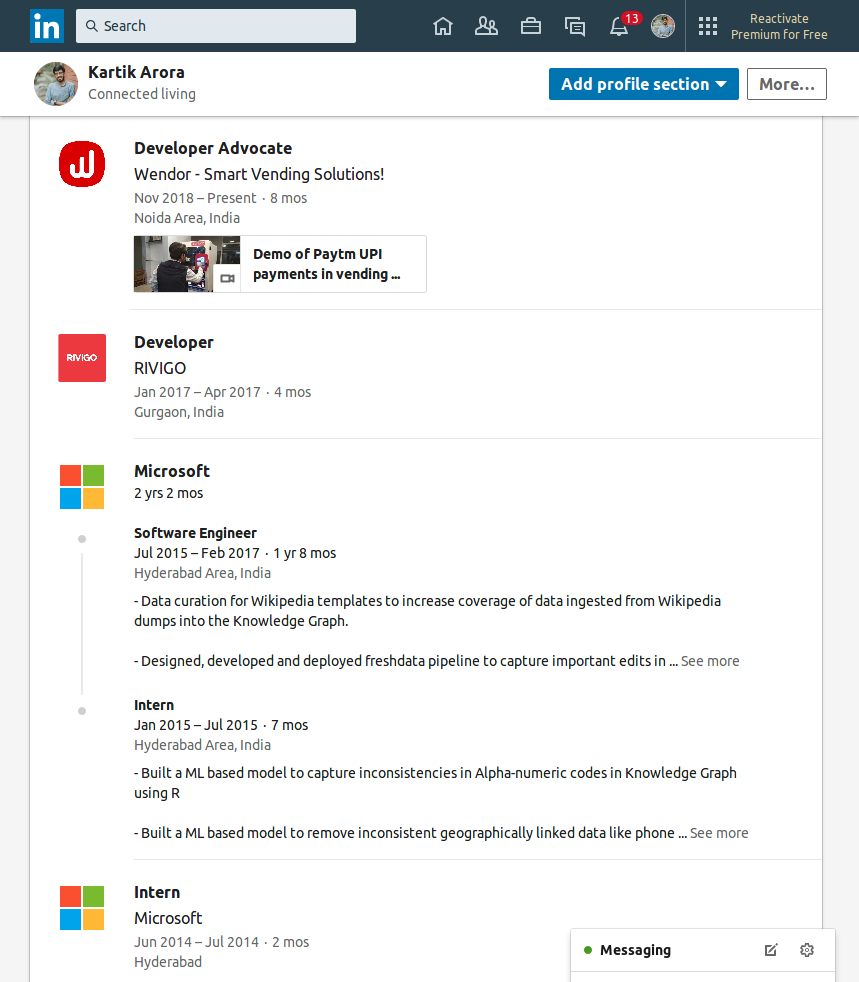The image size is (859, 982).
Task: Click Microsoft name under Jun 2014 Intern
Action: tap(168, 918)
